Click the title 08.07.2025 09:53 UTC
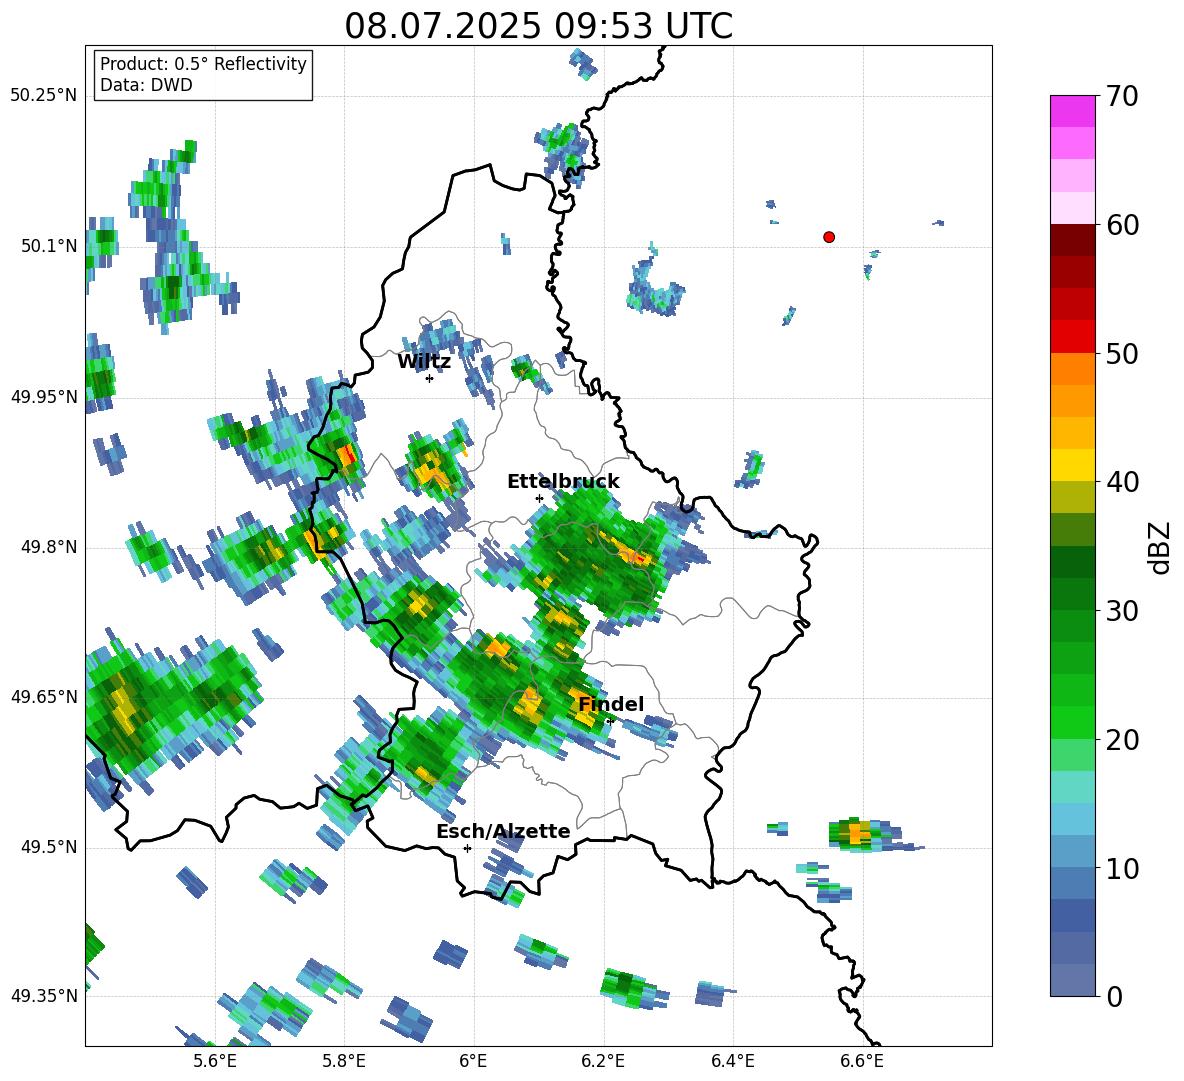1184x1081 pixels. (538, 26)
